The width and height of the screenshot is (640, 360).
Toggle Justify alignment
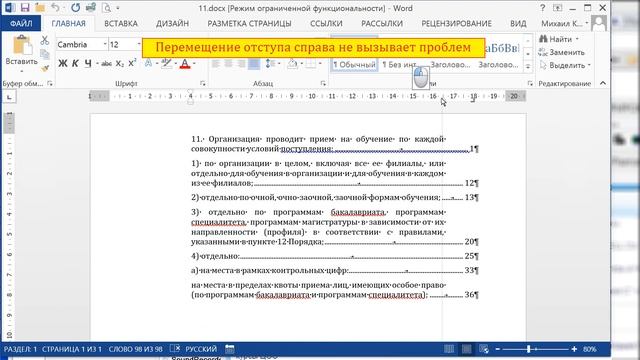(x=254, y=63)
